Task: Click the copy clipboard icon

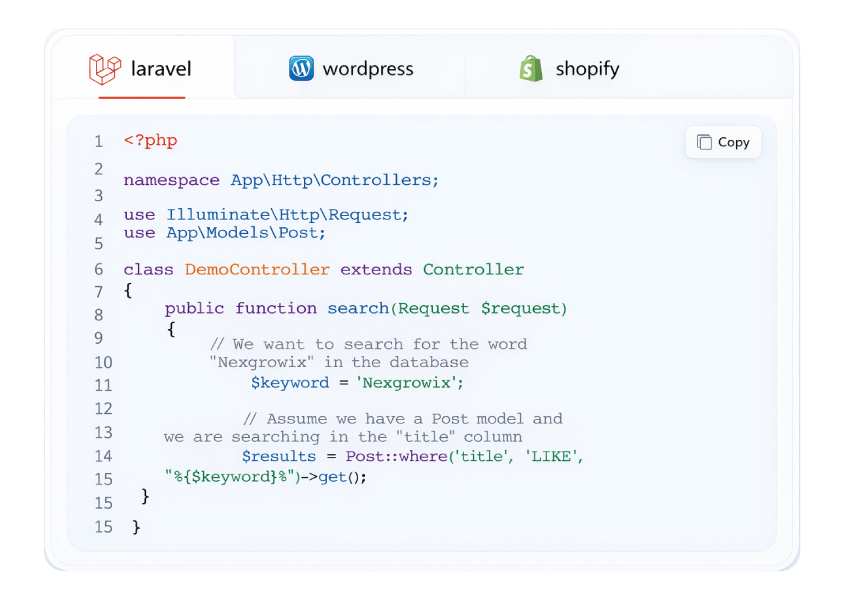Action: coord(704,142)
